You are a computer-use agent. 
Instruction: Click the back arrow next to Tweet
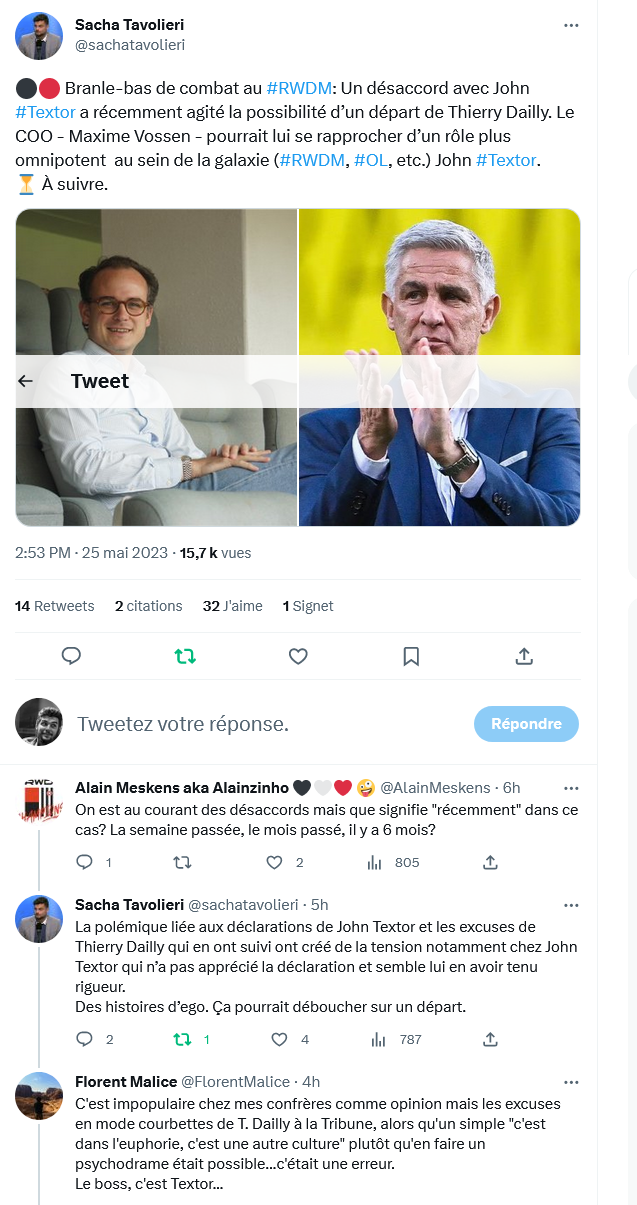click(26, 381)
